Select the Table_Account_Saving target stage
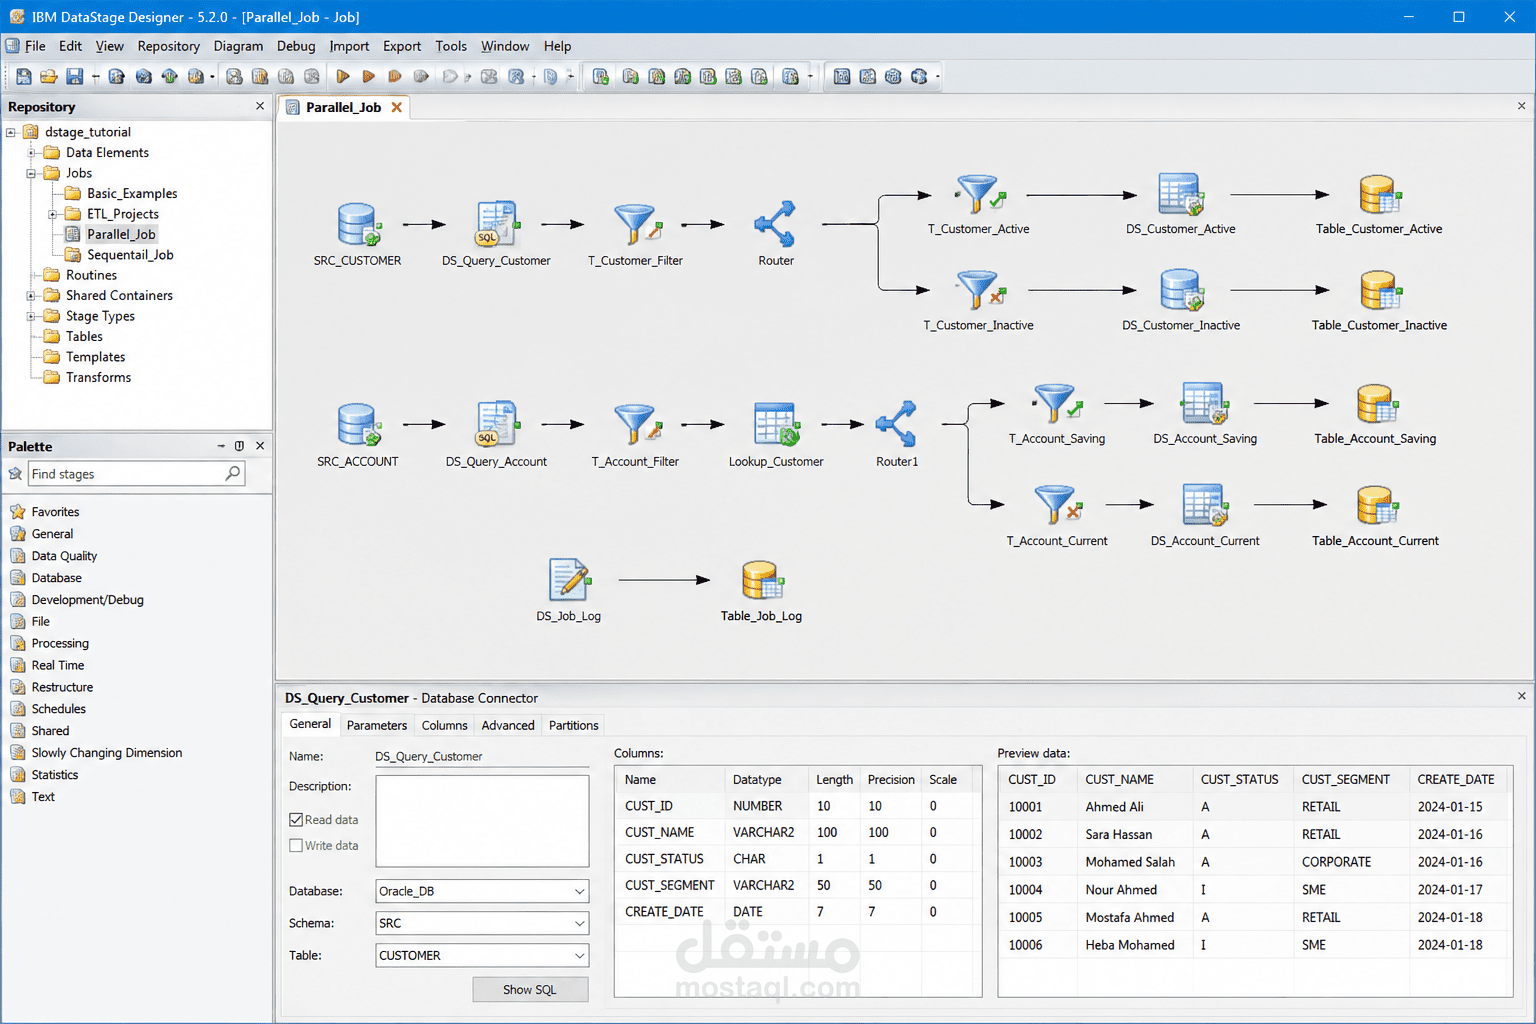This screenshot has height=1024, width=1536. pyautogui.click(x=1377, y=404)
